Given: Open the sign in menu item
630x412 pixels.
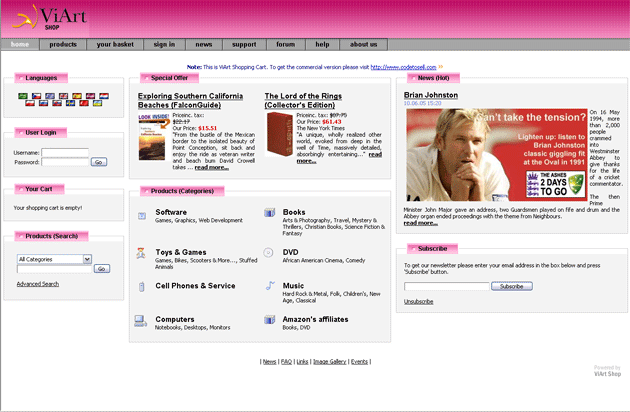Looking at the screenshot, I should [x=164, y=44].
